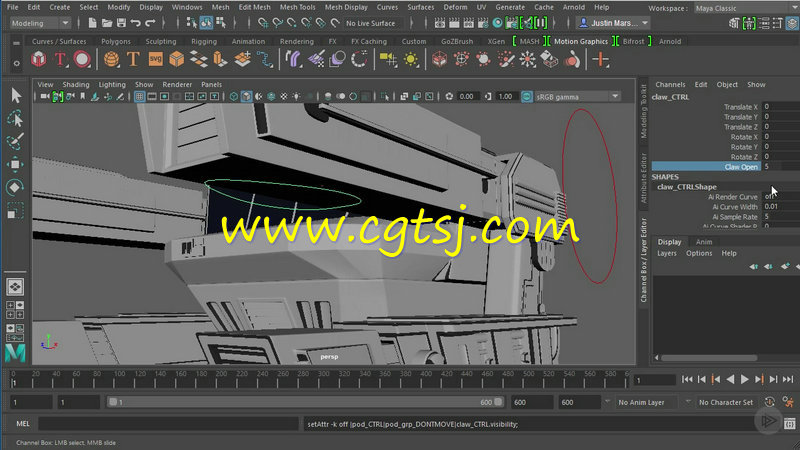Open the Attribute Editor side tab

click(x=643, y=178)
